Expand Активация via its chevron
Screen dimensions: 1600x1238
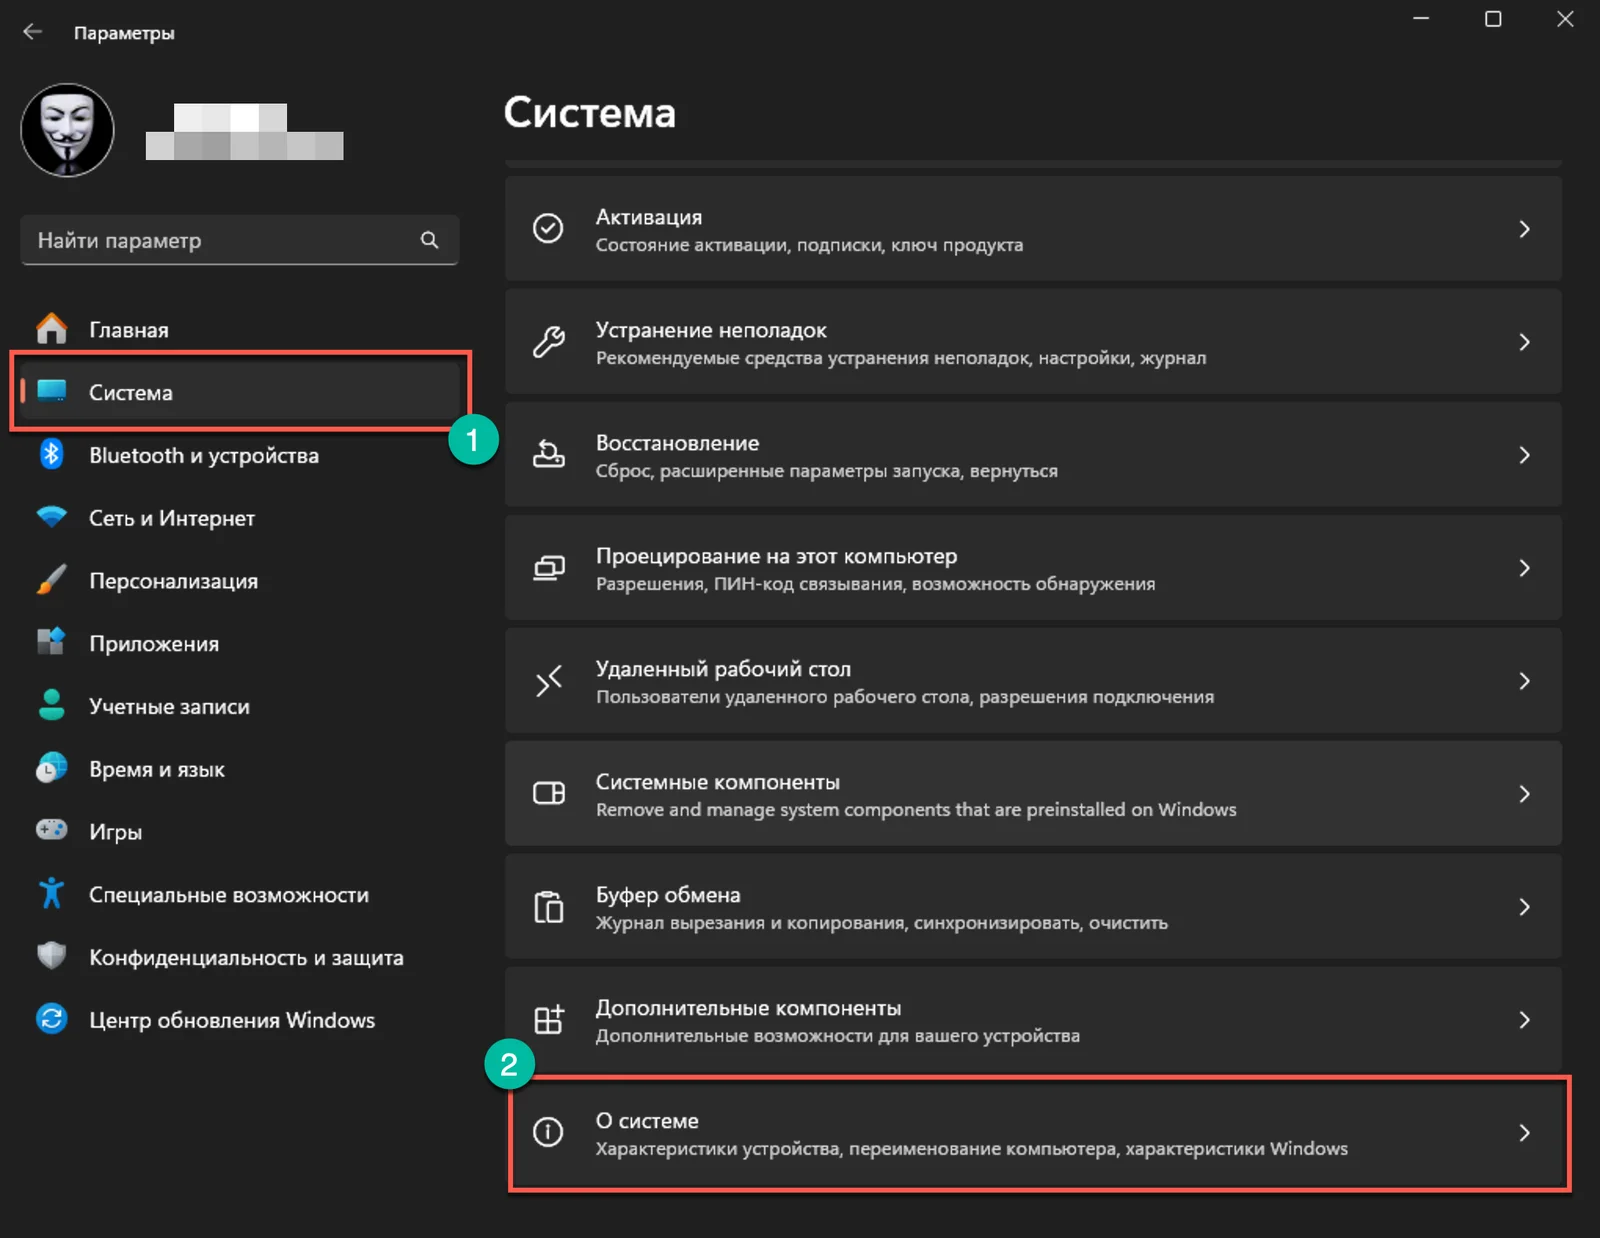(1524, 229)
